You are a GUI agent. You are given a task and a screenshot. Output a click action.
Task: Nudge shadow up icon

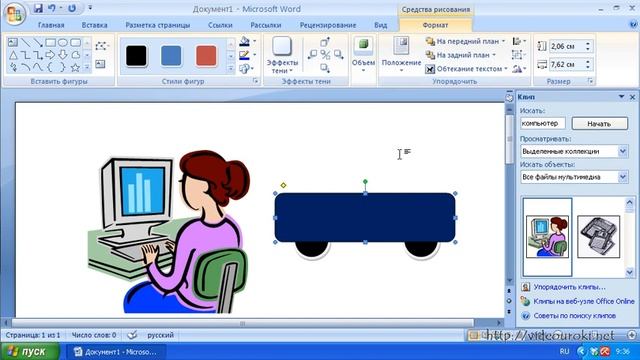click(325, 42)
